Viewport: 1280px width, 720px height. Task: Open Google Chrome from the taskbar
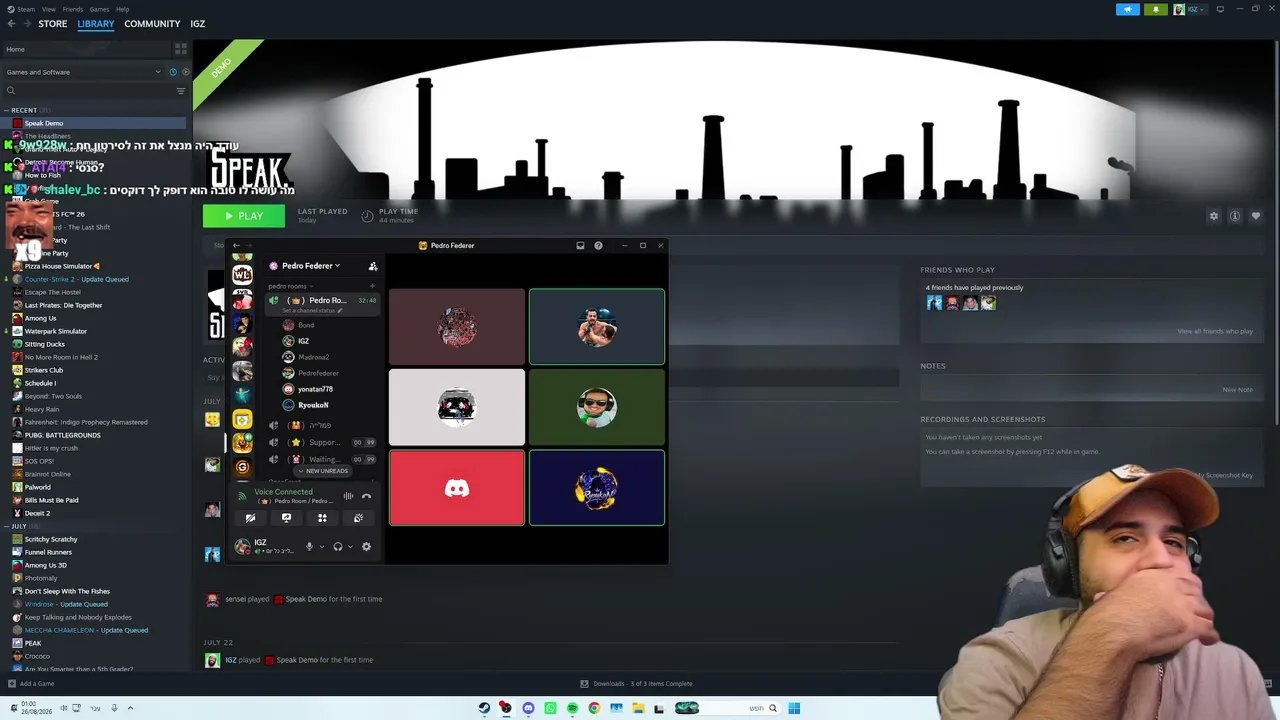pyautogui.click(x=594, y=708)
